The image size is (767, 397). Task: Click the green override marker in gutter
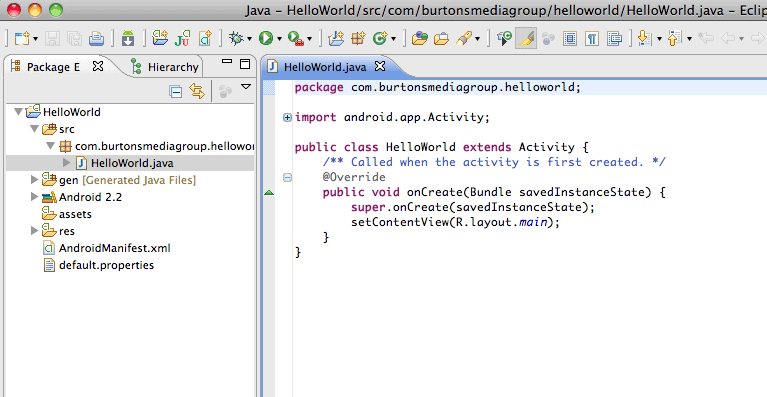pos(269,193)
